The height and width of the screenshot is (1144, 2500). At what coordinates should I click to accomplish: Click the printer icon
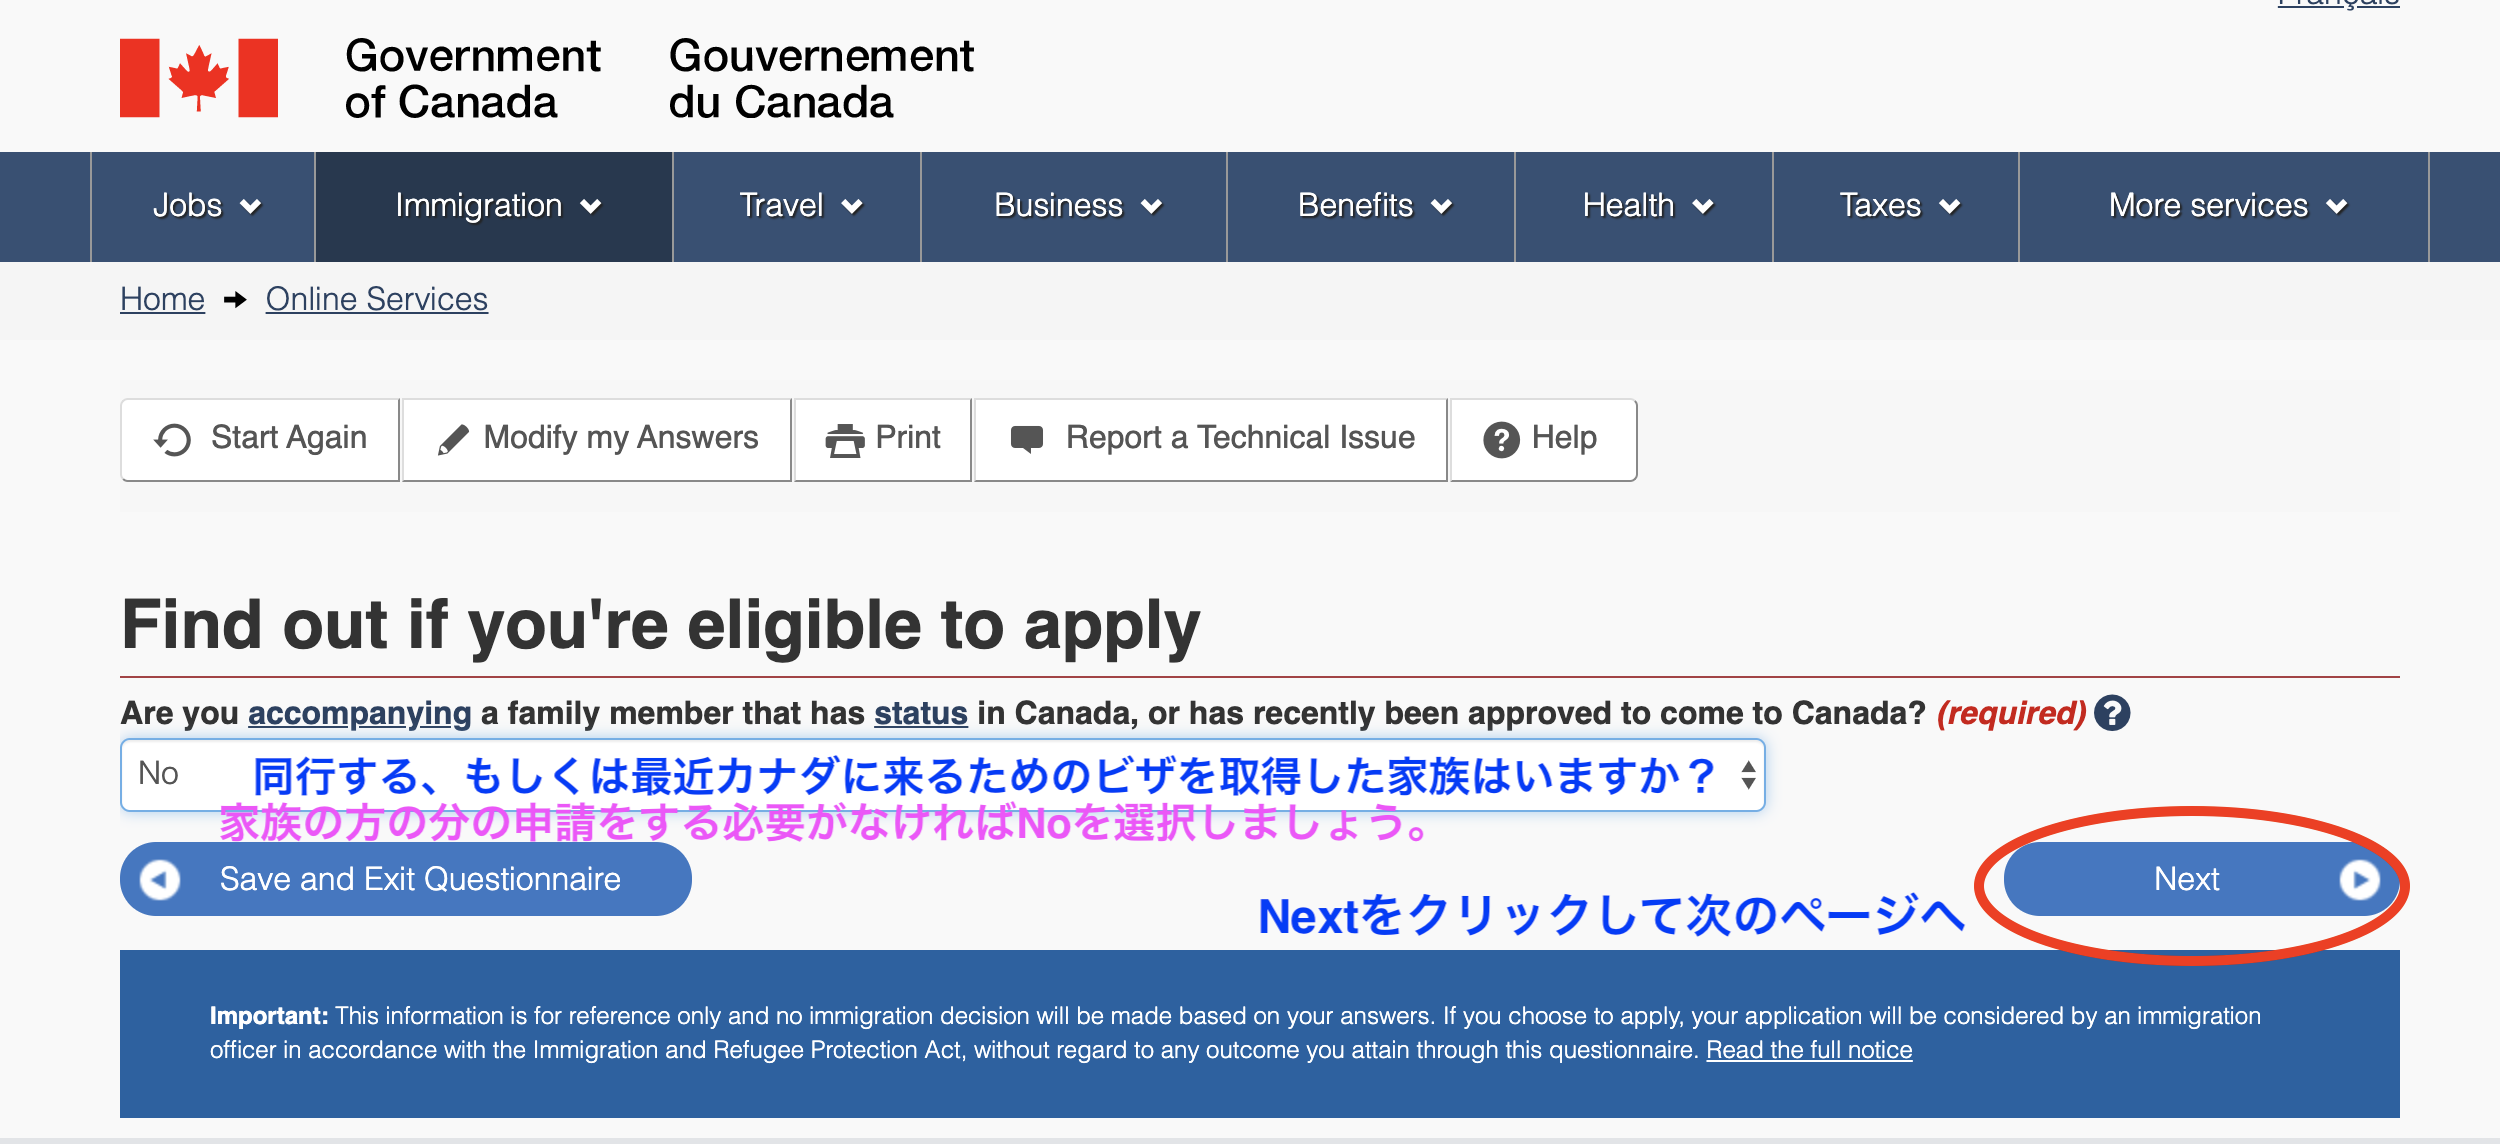click(845, 440)
